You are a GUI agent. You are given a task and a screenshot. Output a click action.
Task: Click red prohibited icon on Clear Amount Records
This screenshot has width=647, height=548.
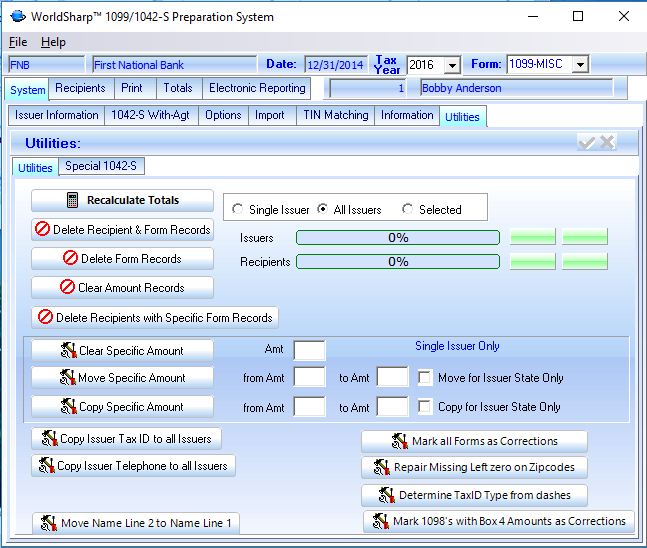67,287
